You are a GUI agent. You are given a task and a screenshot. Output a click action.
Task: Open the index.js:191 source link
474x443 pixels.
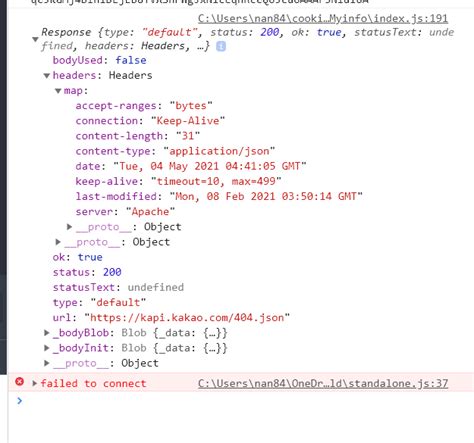pyautogui.click(x=323, y=18)
